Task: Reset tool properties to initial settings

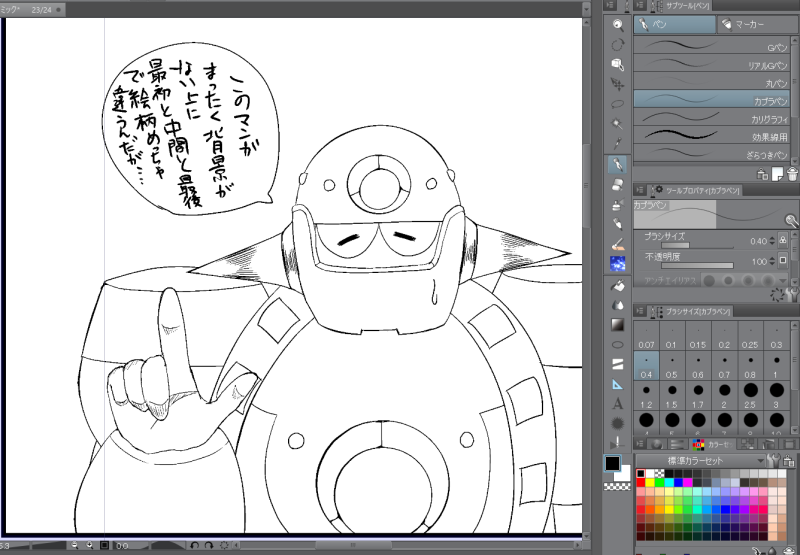Action: pyautogui.click(x=777, y=294)
